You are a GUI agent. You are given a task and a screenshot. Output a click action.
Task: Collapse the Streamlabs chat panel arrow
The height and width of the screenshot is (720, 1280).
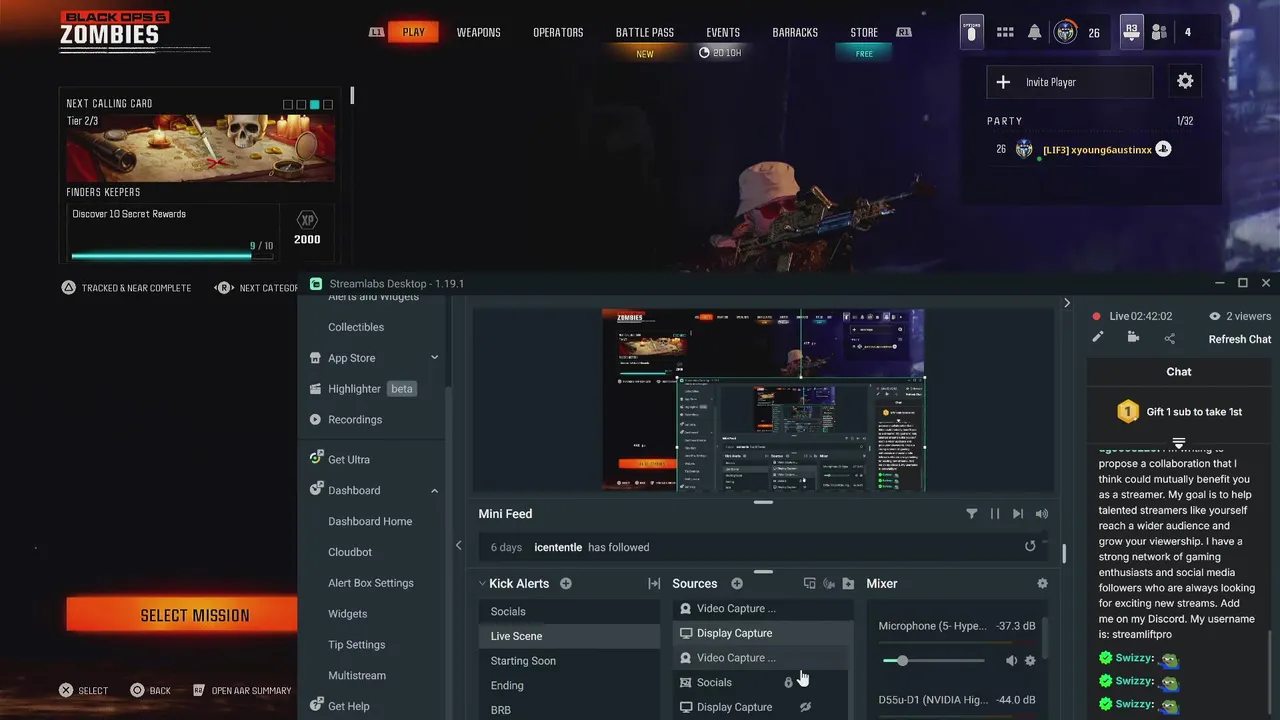tap(1067, 303)
